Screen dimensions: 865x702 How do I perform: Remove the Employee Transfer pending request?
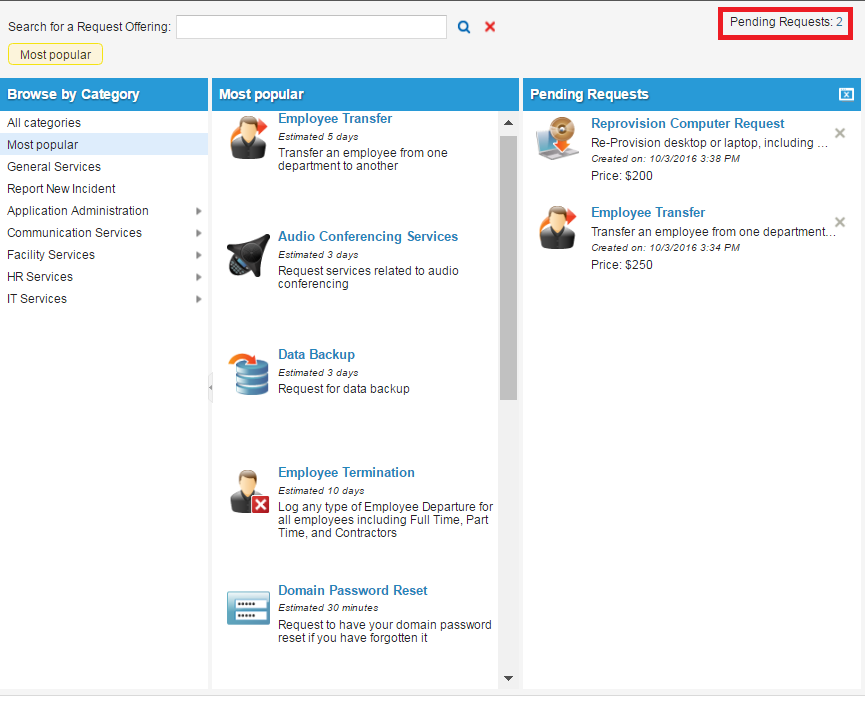click(x=840, y=222)
